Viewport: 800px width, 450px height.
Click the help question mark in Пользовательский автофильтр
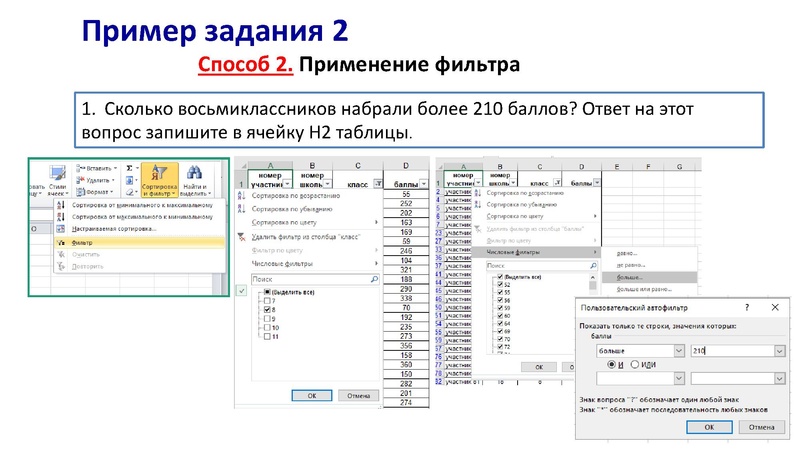tap(747, 307)
